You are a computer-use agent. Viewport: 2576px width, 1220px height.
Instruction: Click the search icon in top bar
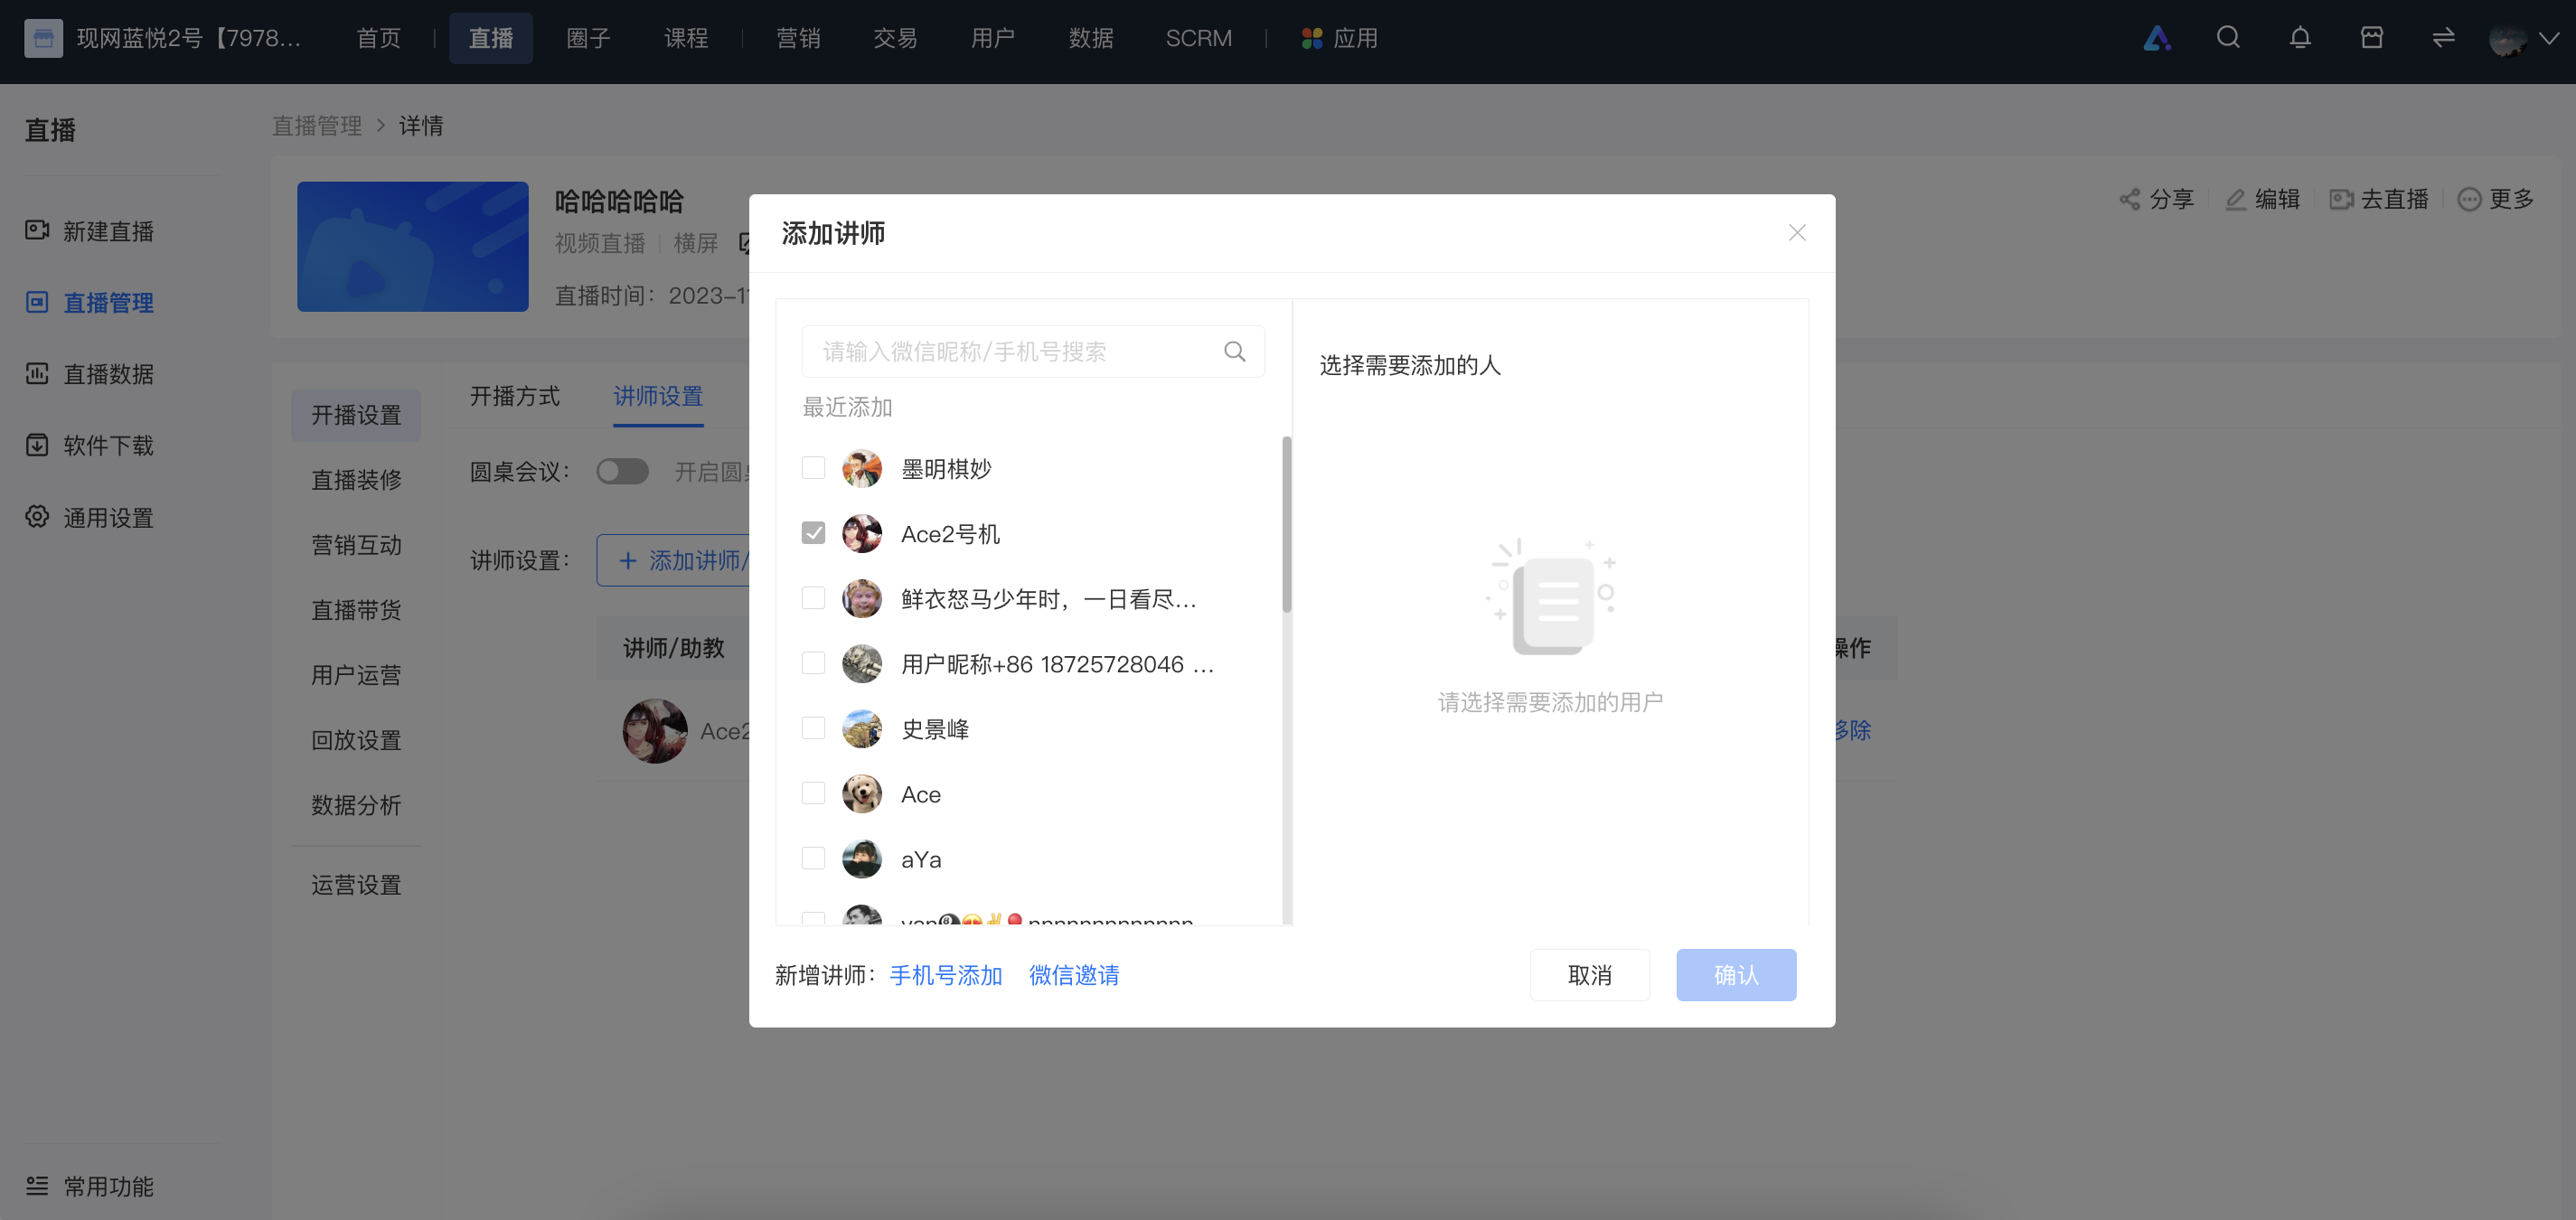2228,38
